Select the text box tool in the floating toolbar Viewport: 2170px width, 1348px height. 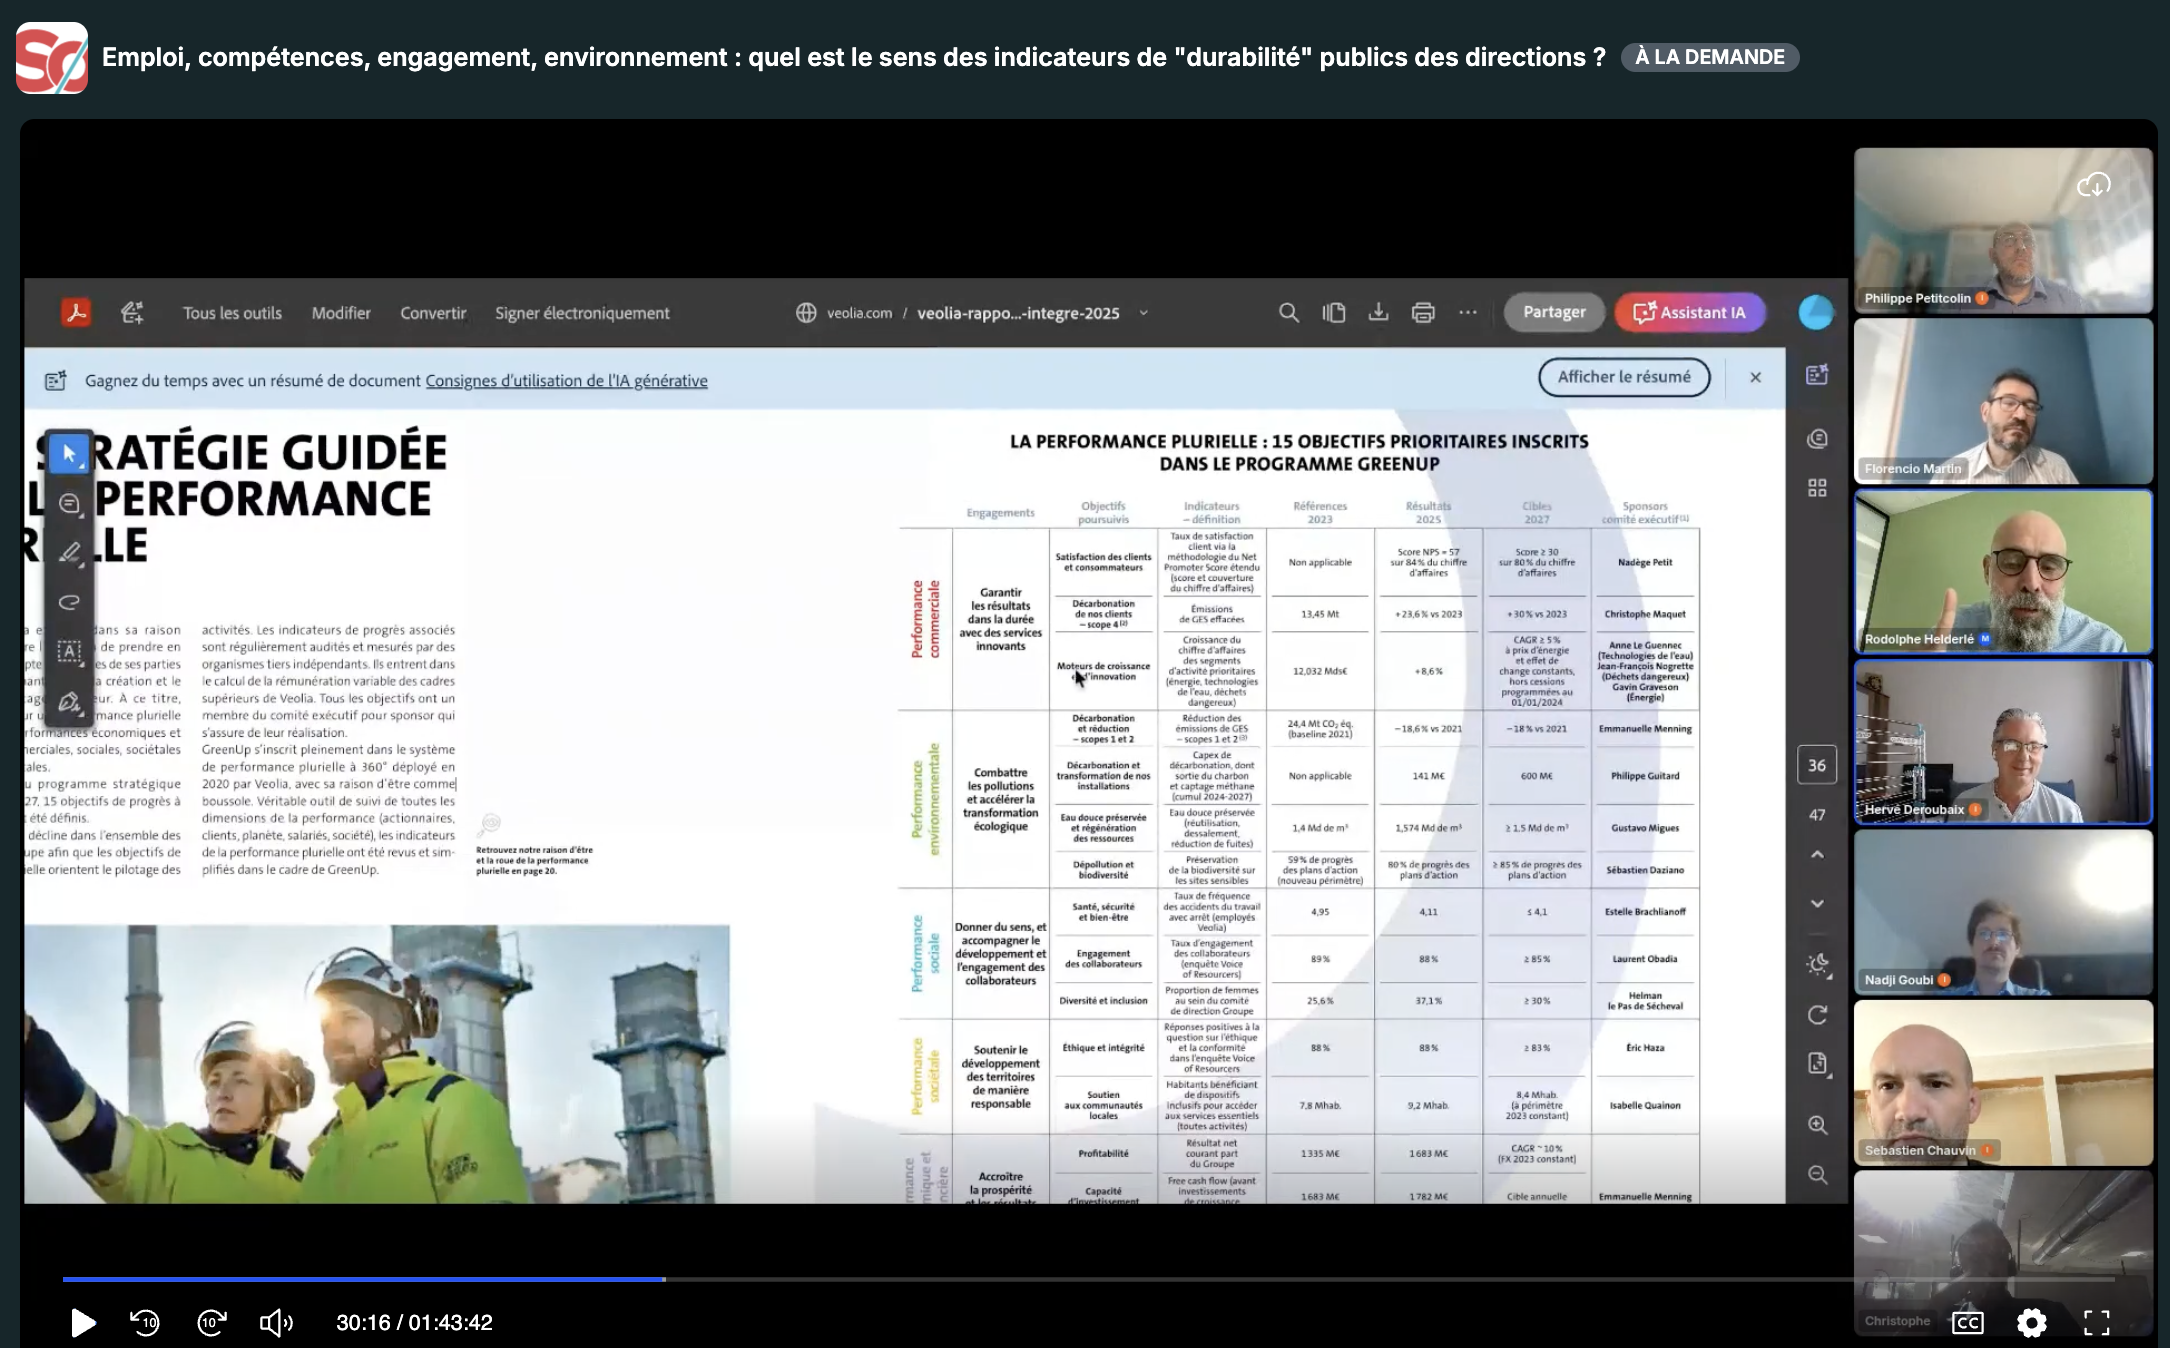pos(69,651)
